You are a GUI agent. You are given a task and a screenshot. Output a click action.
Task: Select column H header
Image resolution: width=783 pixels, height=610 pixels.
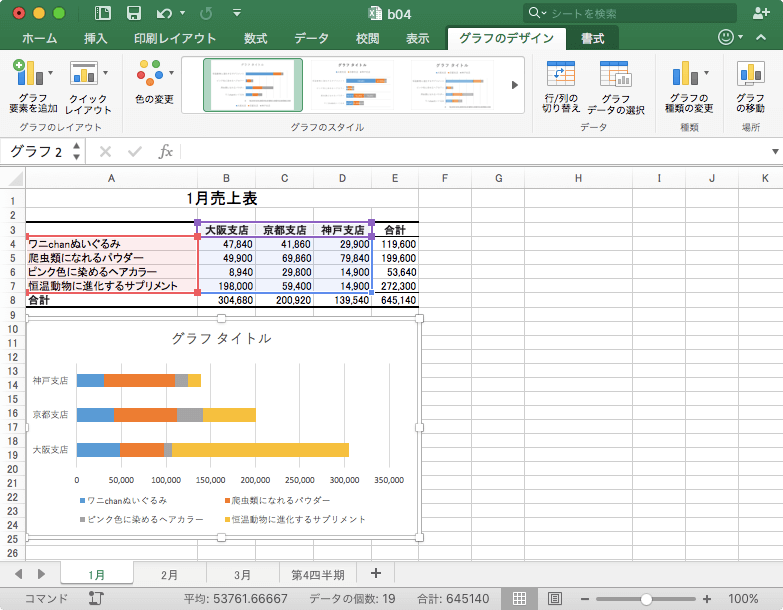(578, 178)
